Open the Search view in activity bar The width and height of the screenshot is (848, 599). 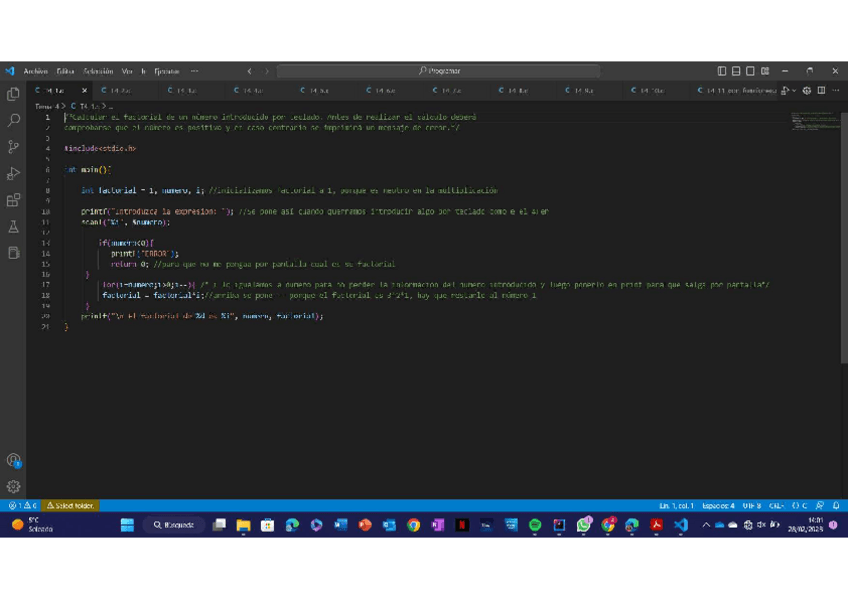pos(13,120)
